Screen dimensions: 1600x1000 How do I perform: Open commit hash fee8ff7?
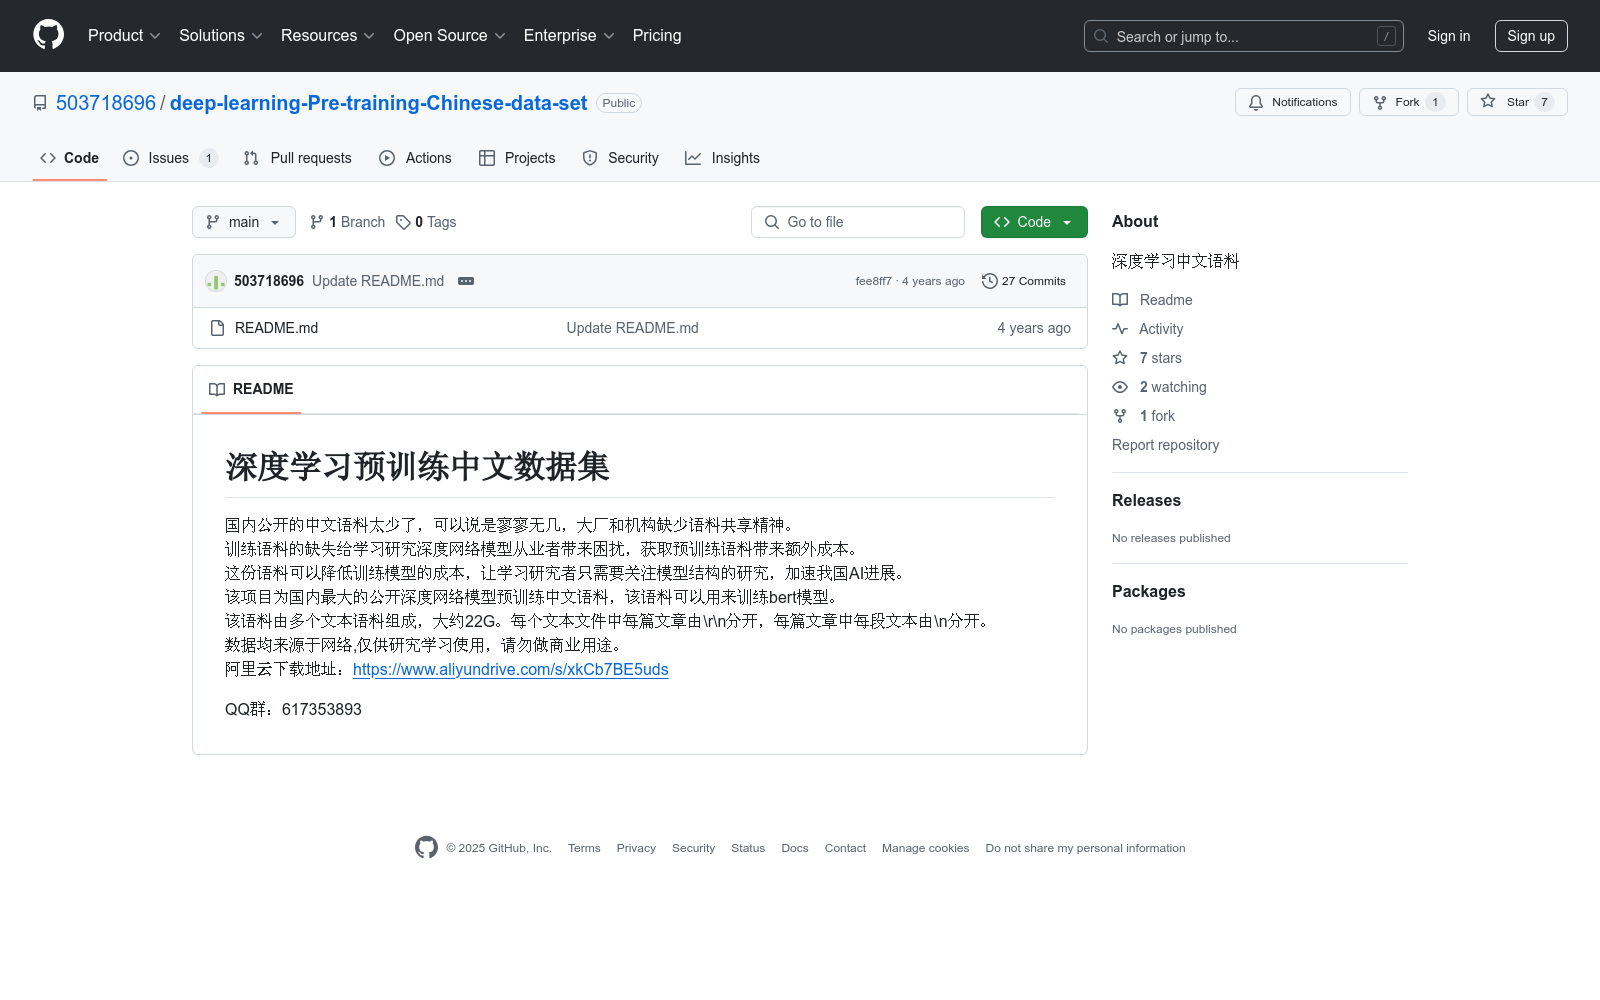[x=873, y=281]
